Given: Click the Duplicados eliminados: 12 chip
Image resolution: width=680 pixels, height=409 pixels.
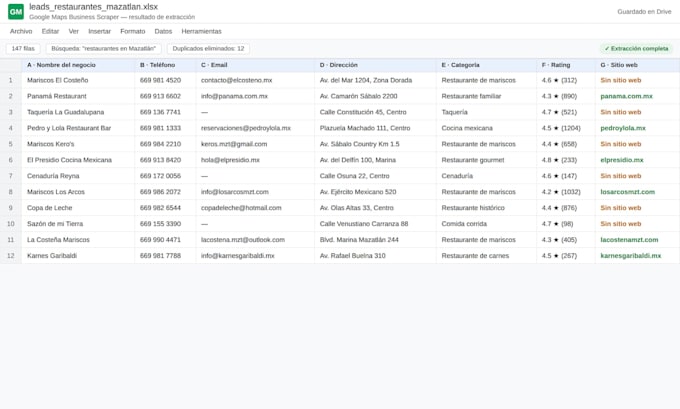Looking at the screenshot, I should pos(208,49).
